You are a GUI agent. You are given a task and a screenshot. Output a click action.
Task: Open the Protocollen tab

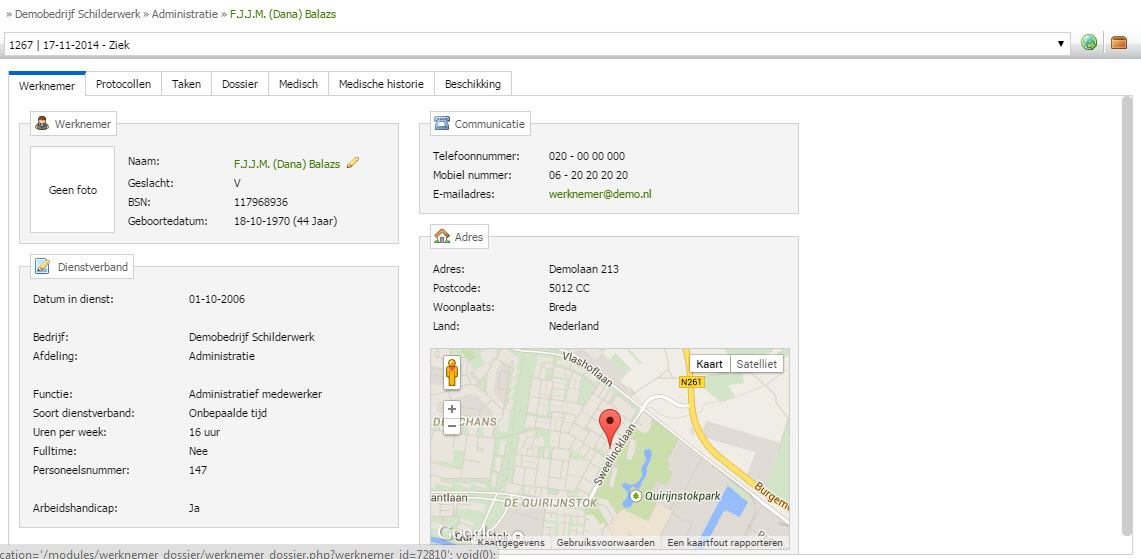tap(124, 84)
